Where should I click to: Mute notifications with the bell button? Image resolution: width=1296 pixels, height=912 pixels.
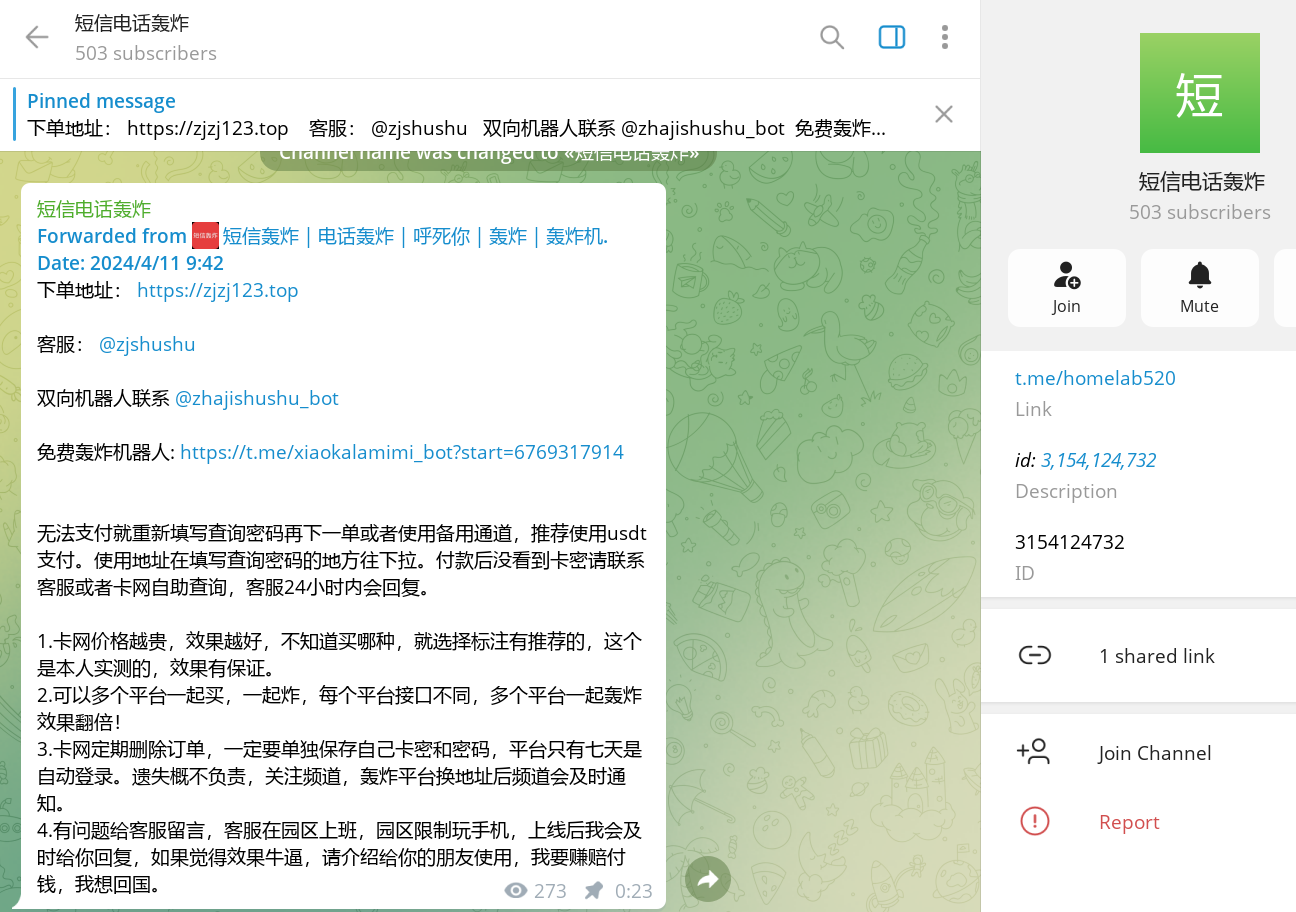click(x=1199, y=287)
